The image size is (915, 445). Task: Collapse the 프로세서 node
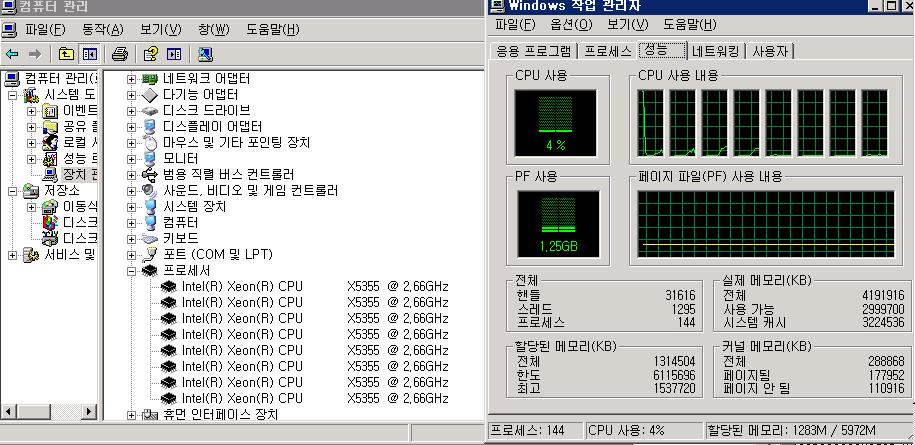coord(131,271)
